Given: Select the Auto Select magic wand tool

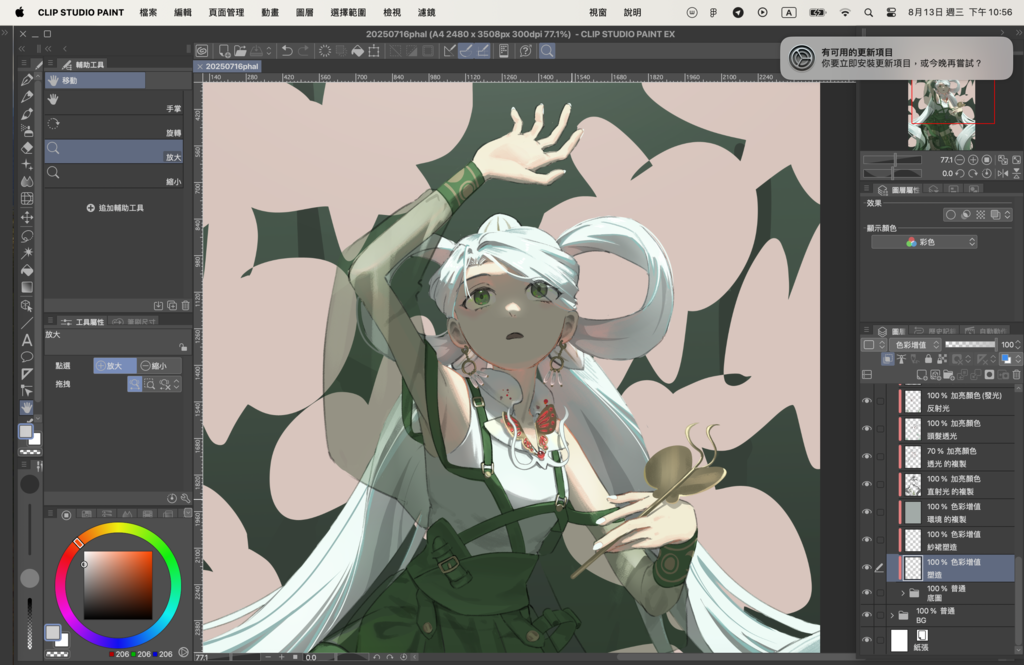Looking at the screenshot, I should tap(27, 252).
